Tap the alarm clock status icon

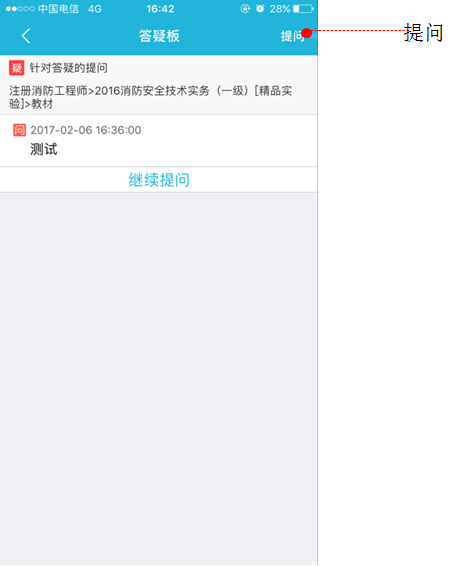pos(260,8)
